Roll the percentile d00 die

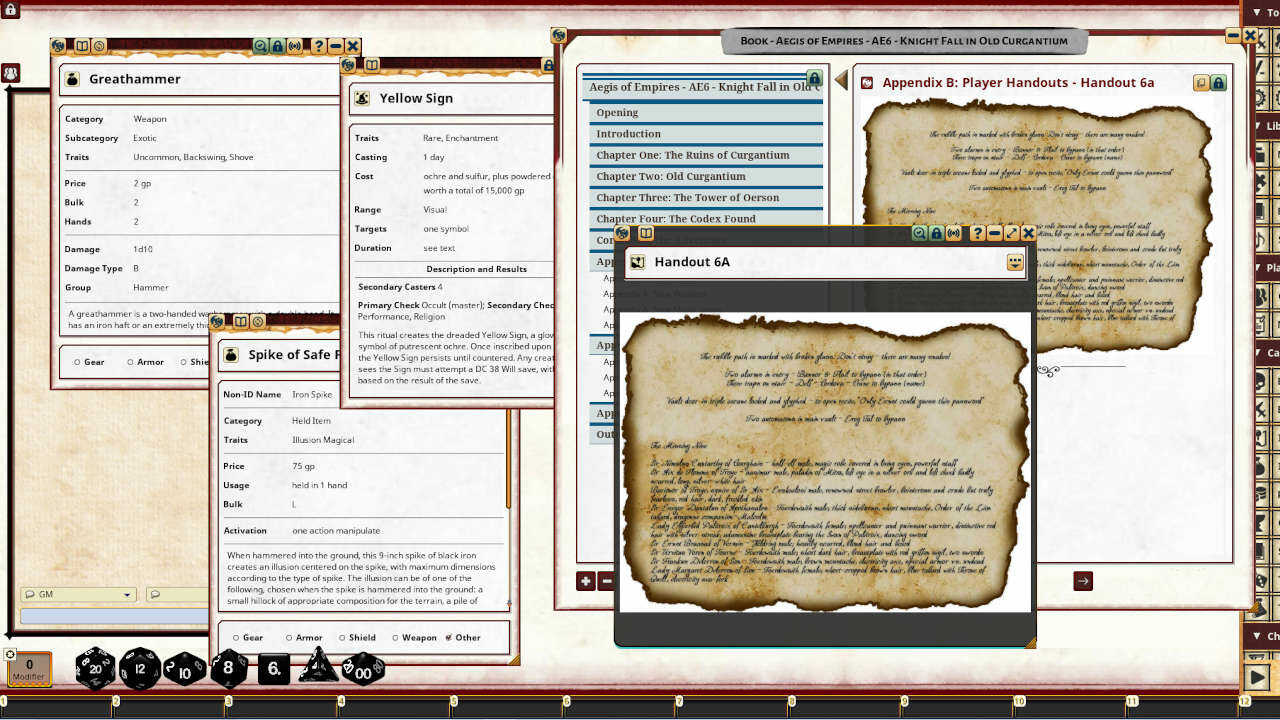coord(363,668)
